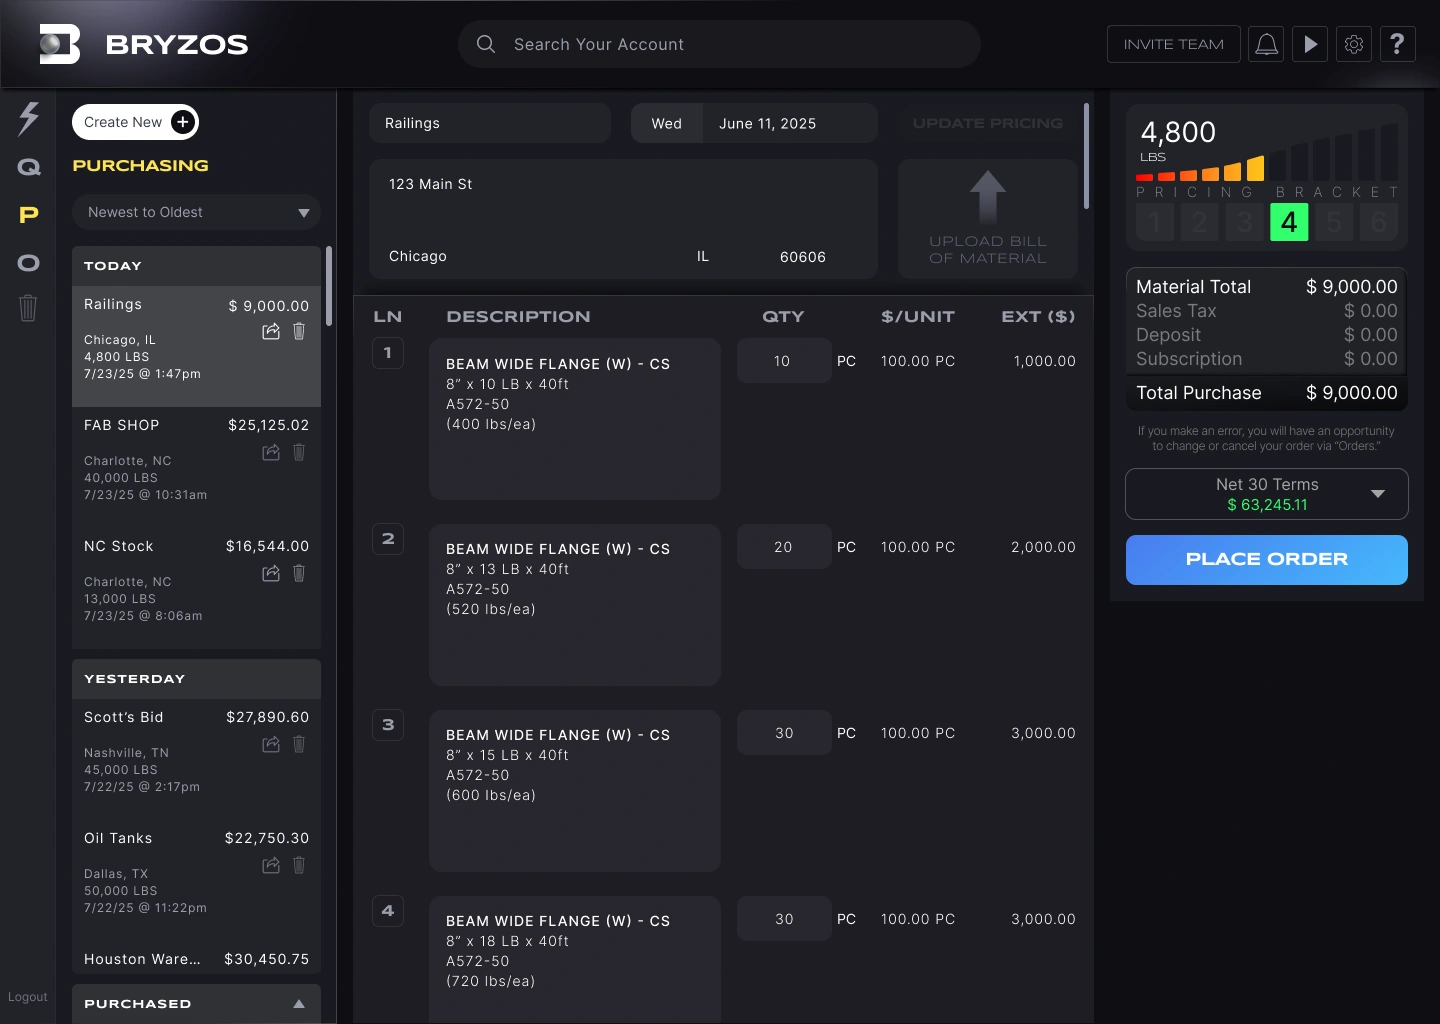Open Quotes from the Q sidebar icon

pyautogui.click(x=28, y=167)
